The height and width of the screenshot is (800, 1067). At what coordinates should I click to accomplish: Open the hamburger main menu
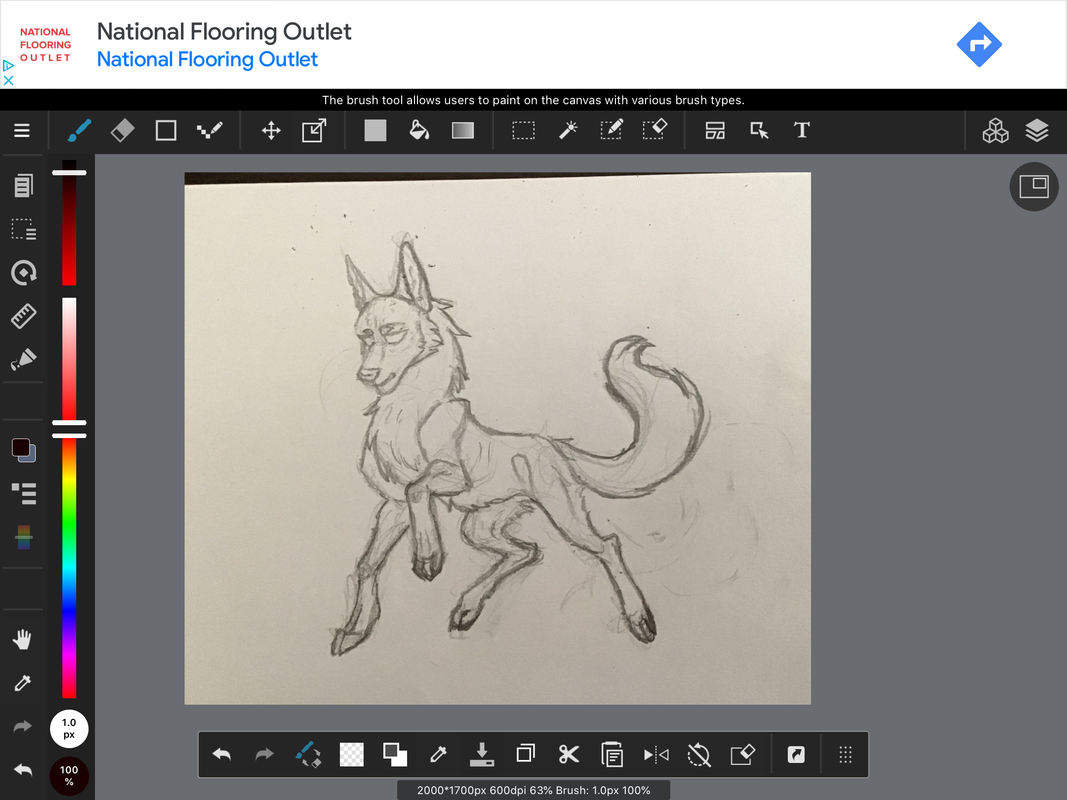tap(22, 131)
